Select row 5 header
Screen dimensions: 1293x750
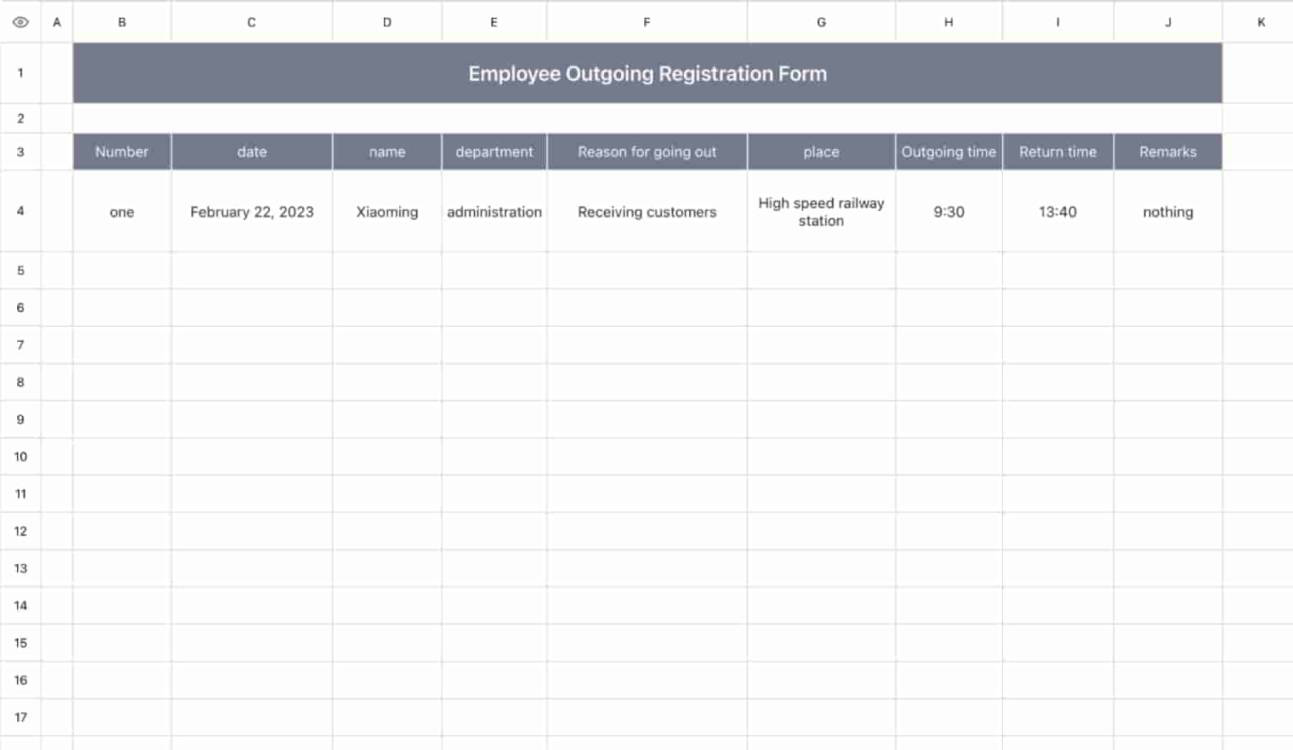click(x=20, y=270)
